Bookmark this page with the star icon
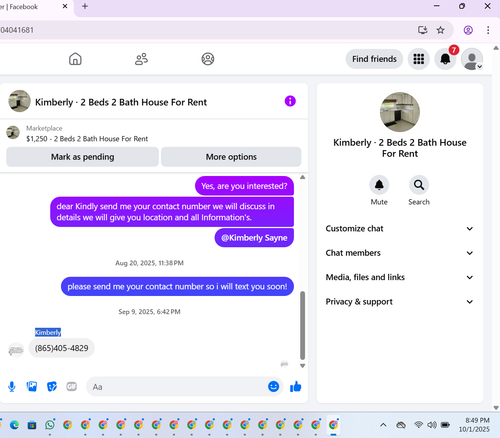The height and width of the screenshot is (438, 500). pos(441,30)
